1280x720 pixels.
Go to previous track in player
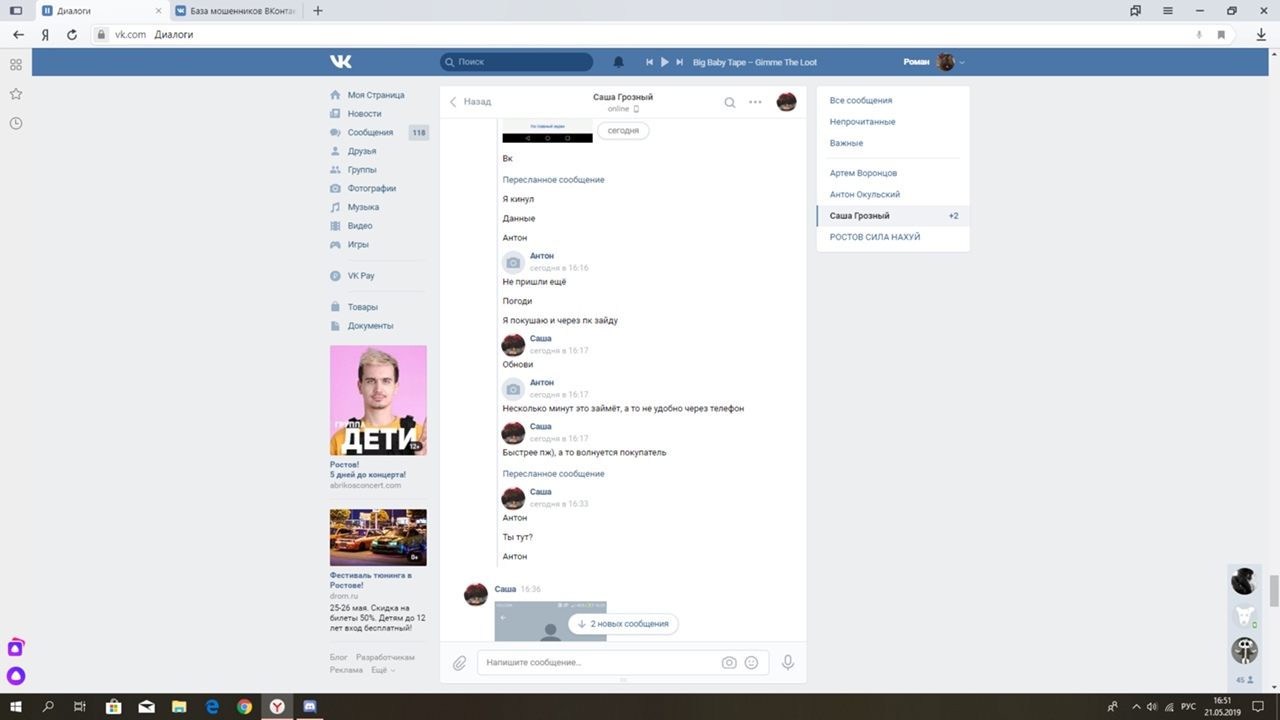(x=649, y=62)
